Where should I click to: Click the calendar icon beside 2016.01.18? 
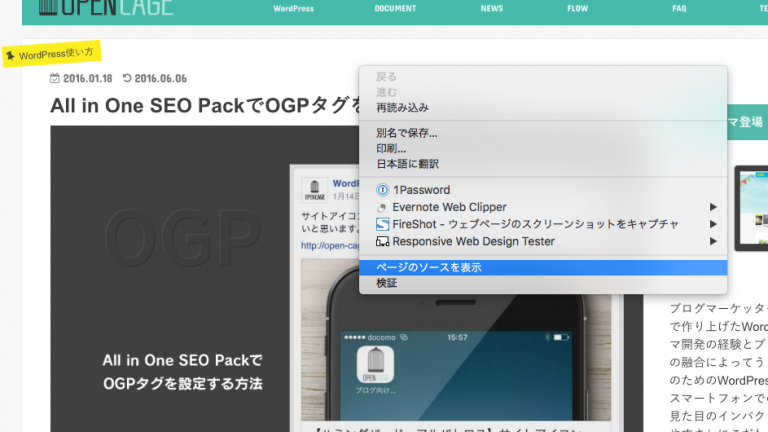pos(54,78)
